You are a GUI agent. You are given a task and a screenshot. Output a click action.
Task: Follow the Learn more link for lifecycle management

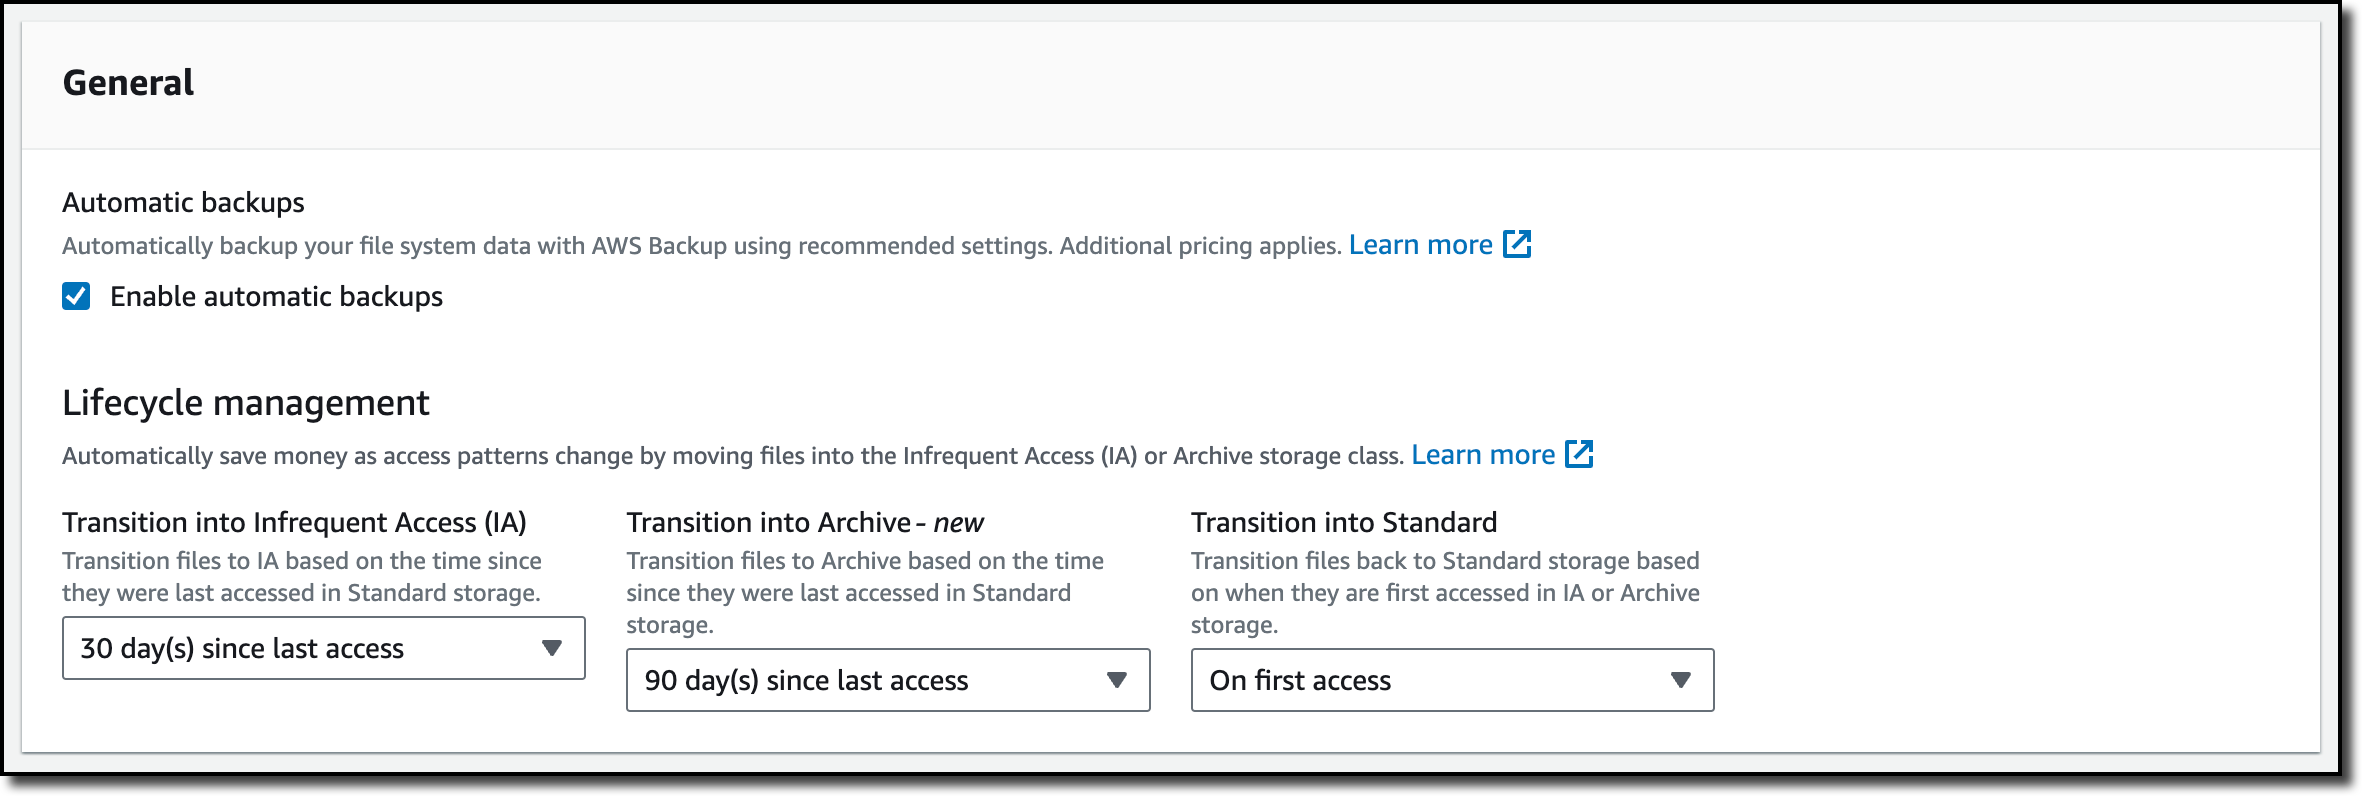pyautogui.click(x=1482, y=455)
